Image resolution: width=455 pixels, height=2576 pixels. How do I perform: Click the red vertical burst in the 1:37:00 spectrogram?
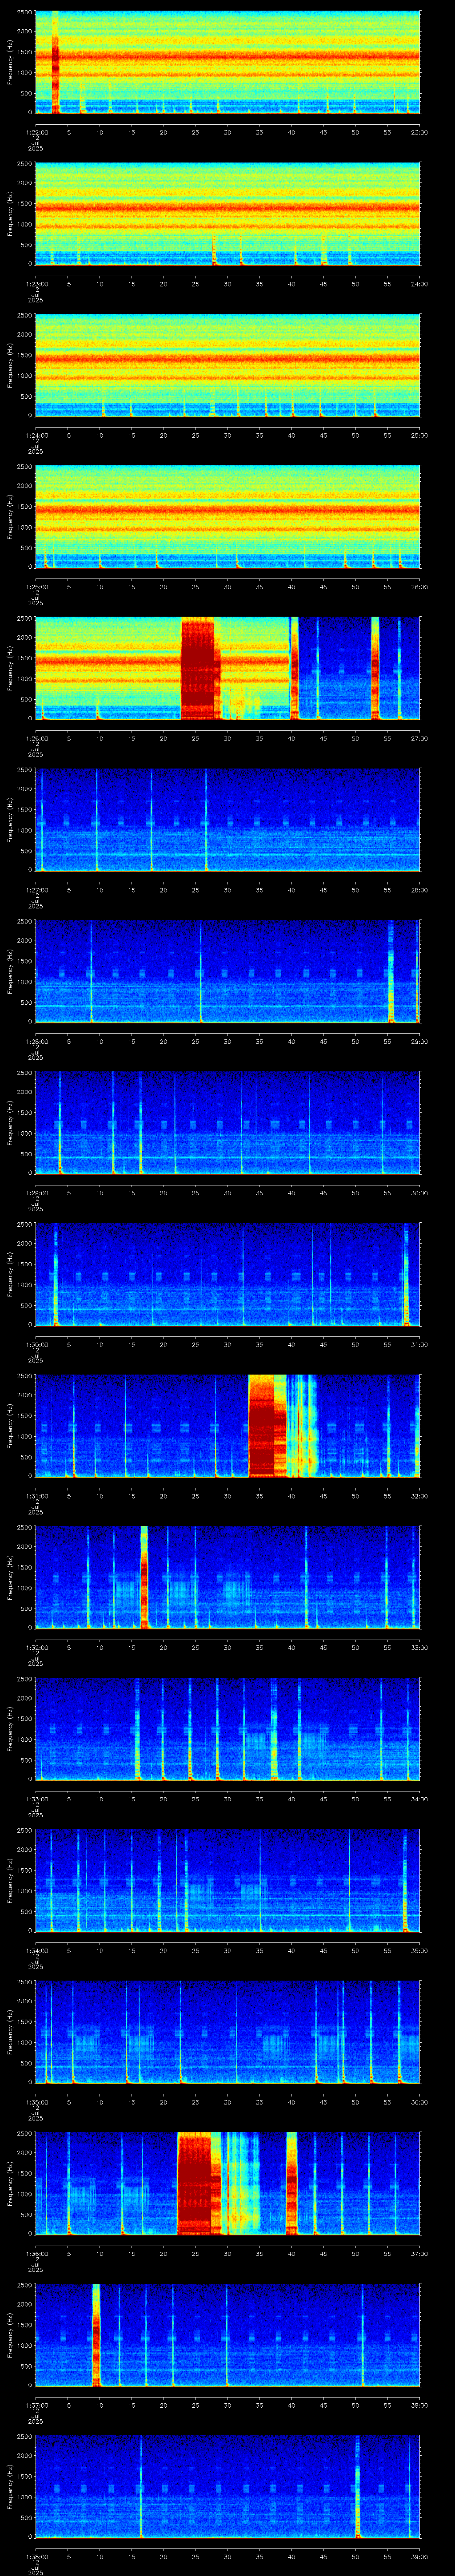96,2335
